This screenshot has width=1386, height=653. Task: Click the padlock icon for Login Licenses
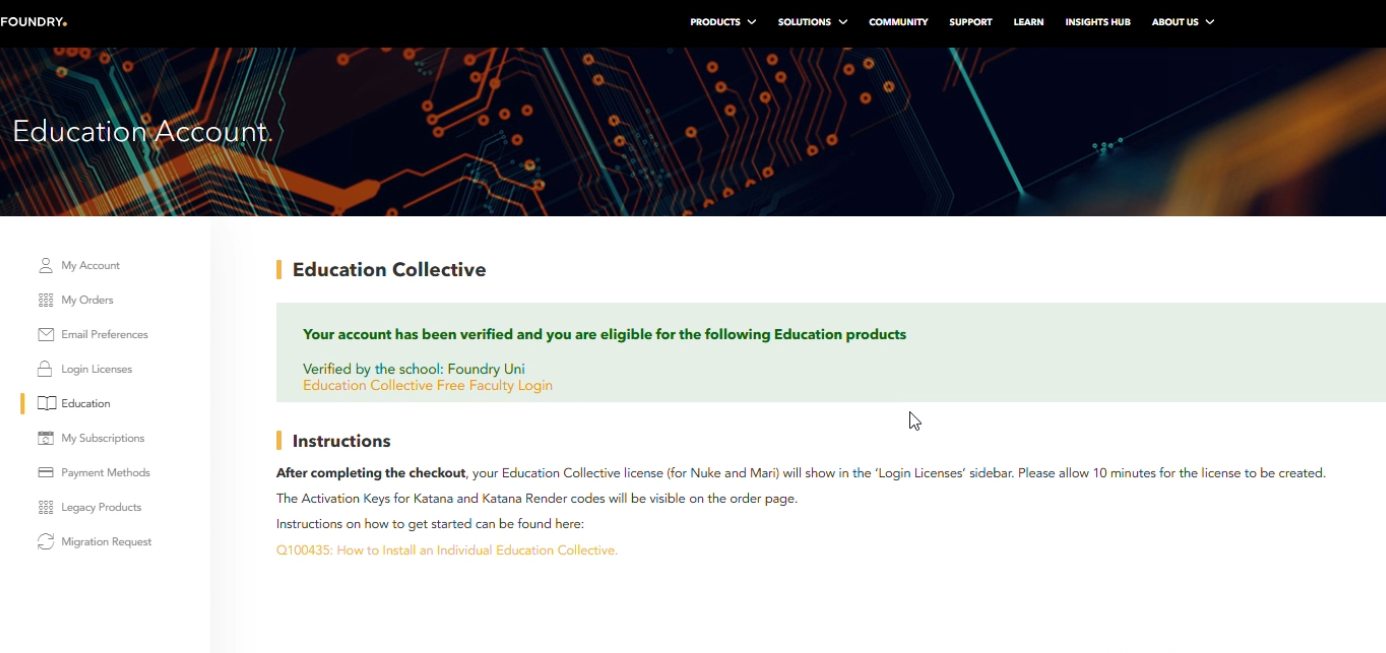coord(45,369)
